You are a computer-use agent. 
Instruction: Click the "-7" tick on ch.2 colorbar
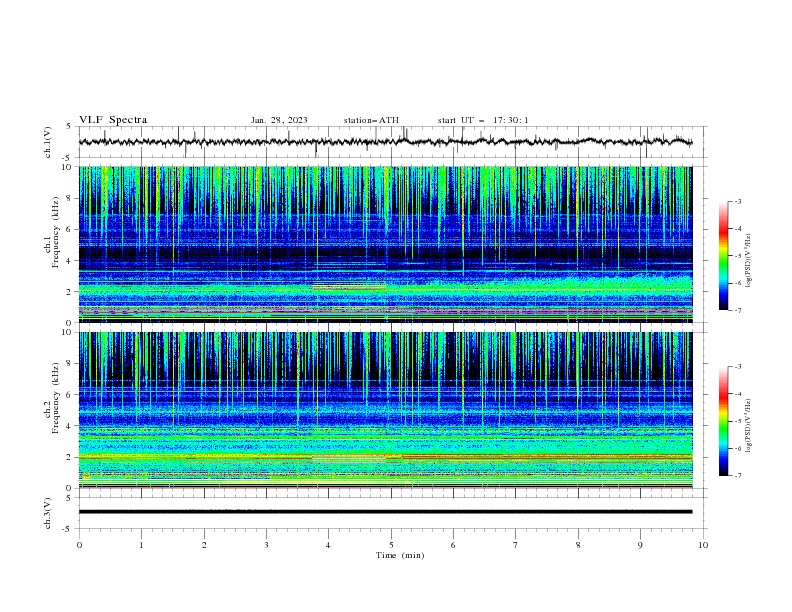coord(738,476)
